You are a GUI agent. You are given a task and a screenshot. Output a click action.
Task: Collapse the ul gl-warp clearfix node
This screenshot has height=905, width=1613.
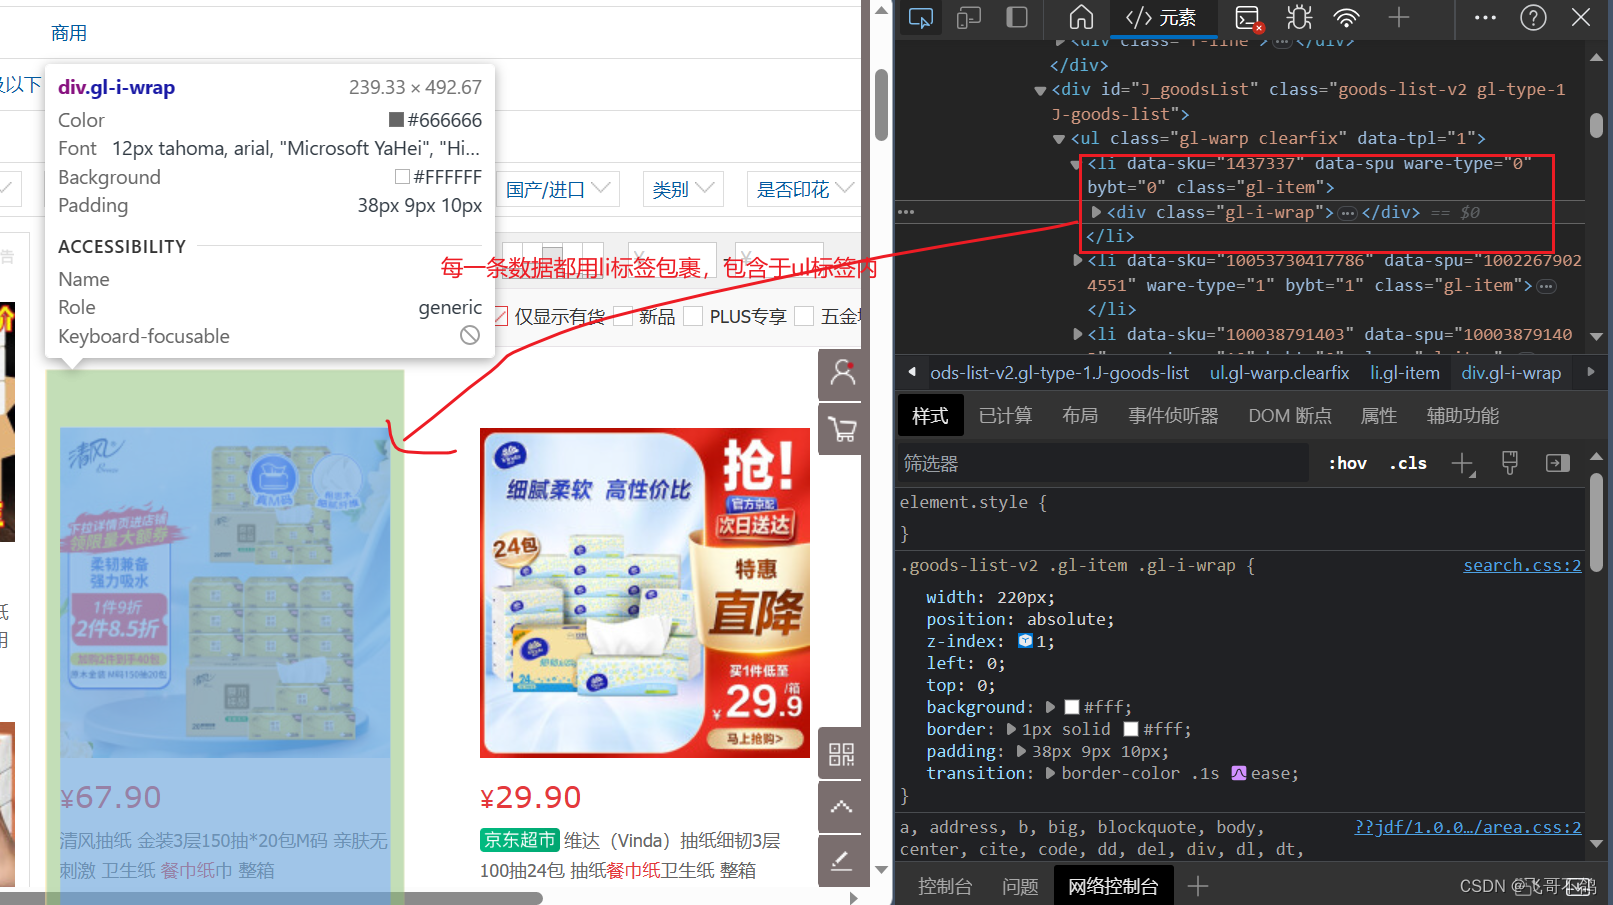tap(1059, 139)
